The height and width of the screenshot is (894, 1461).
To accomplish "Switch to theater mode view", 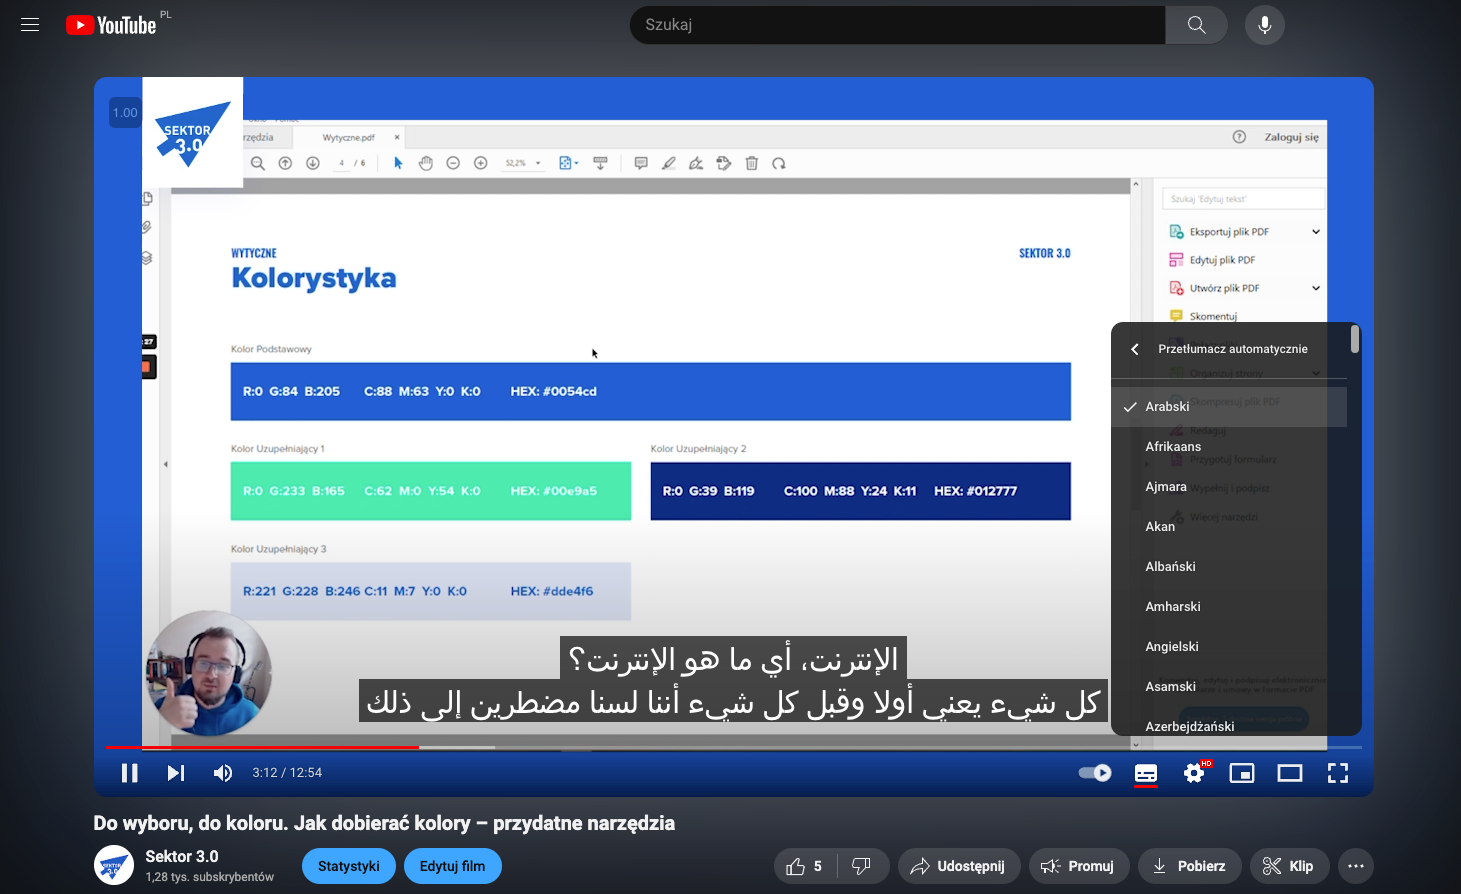I will 1290,773.
